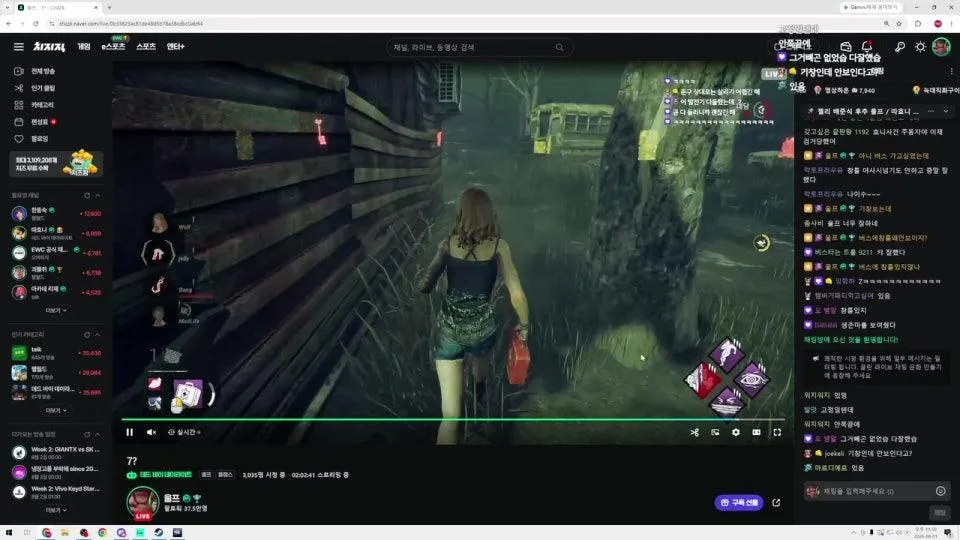The height and width of the screenshot is (540, 960).
Task: Click the cheese reward banner
Action: coord(56,164)
